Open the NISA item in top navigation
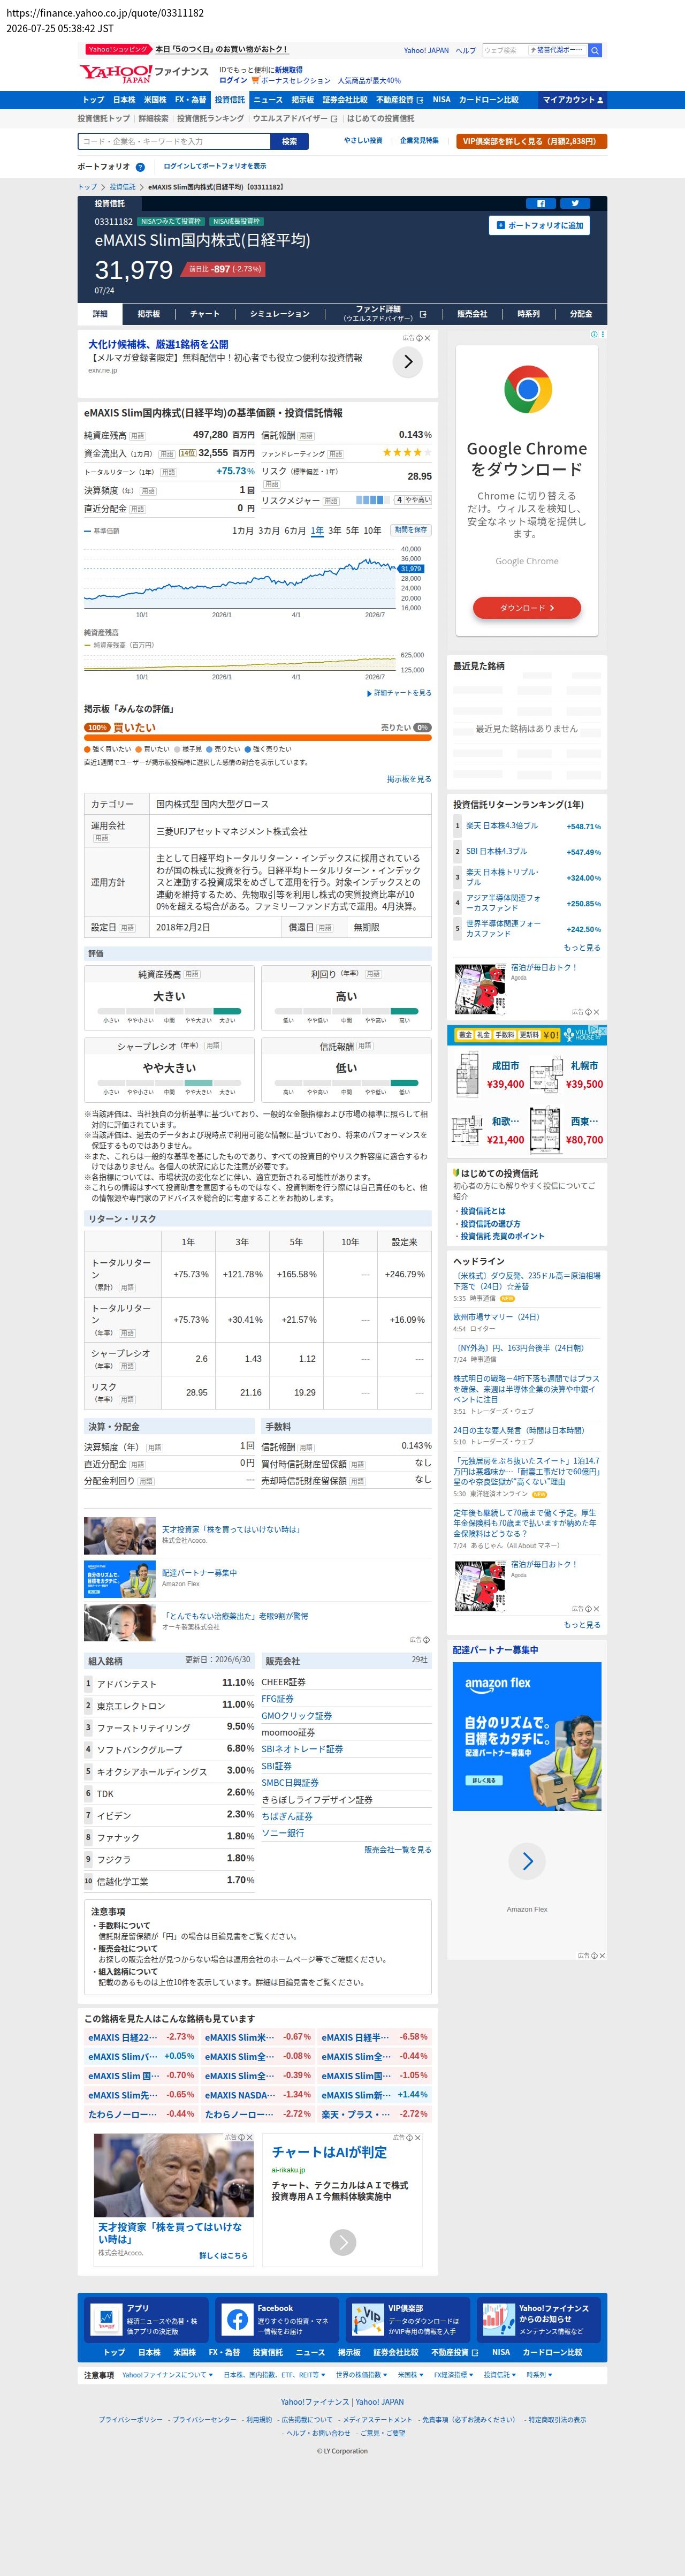 click(441, 100)
